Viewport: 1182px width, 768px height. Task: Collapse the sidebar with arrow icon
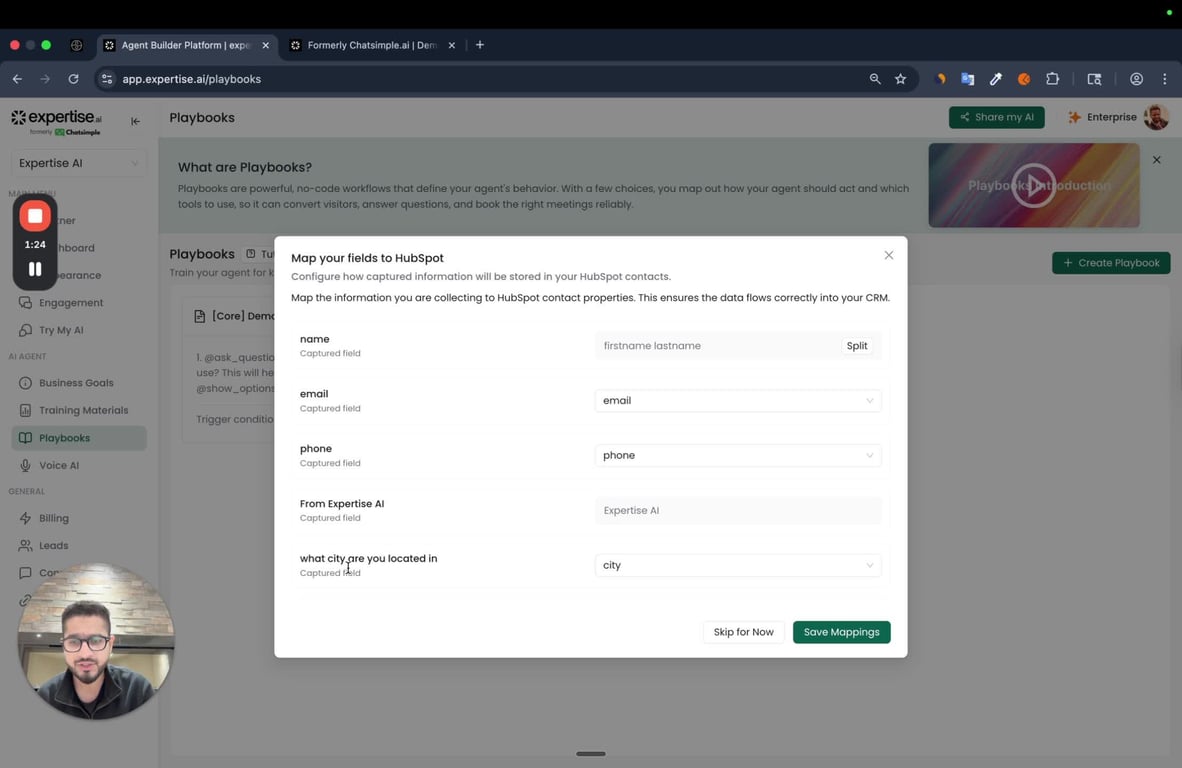coord(135,121)
